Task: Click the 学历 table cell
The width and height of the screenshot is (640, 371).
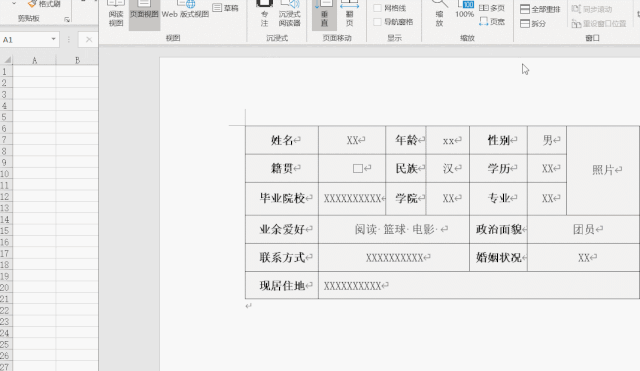Action: [x=498, y=168]
